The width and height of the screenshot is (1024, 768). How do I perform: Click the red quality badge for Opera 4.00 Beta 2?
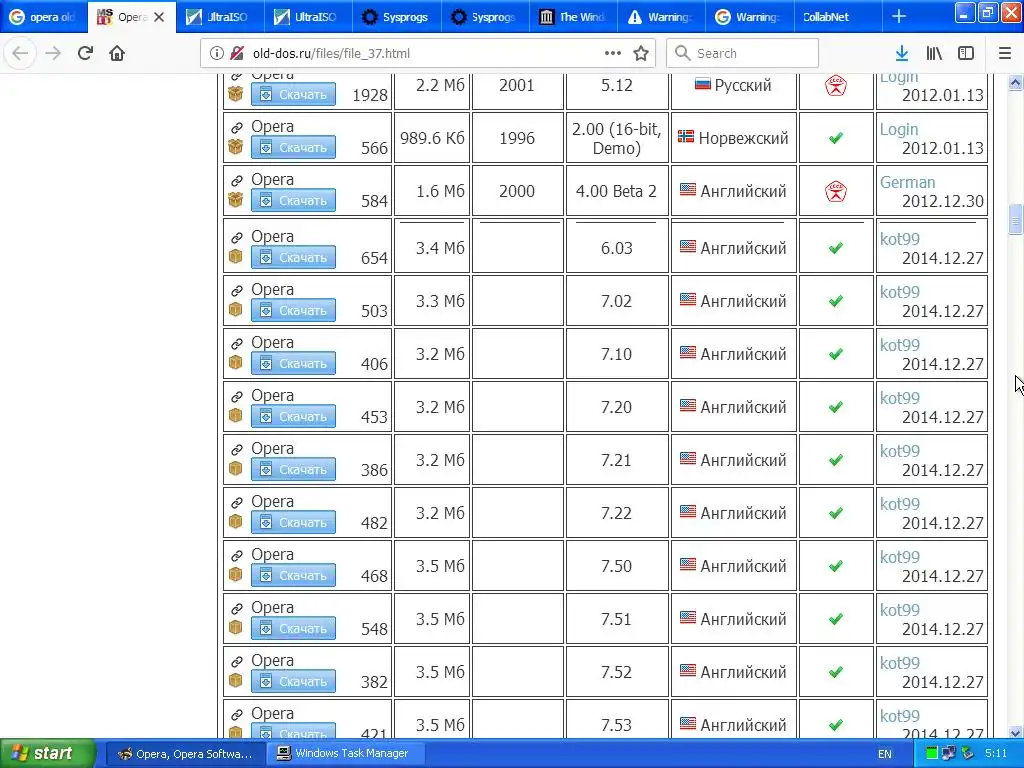tap(836, 191)
